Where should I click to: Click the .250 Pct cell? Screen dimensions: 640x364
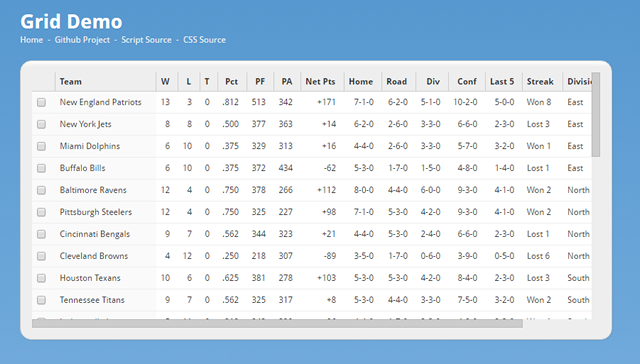click(231, 257)
